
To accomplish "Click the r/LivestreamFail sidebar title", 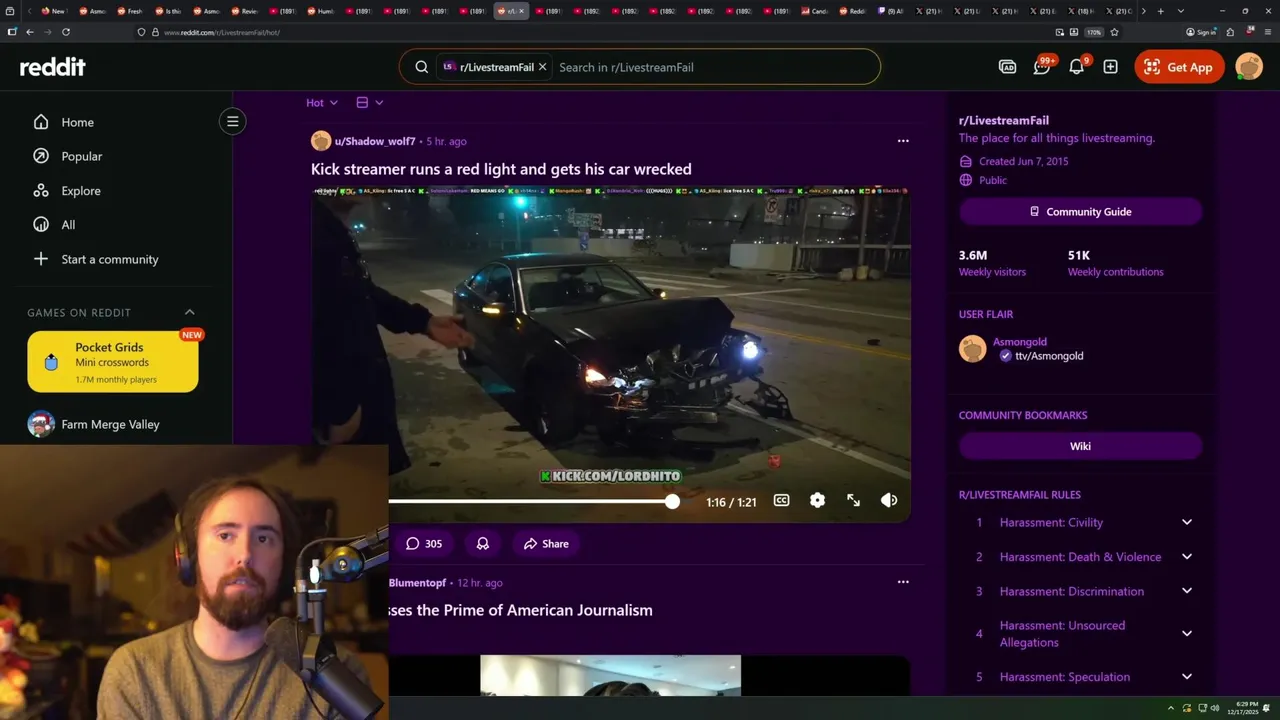I will click(1003, 120).
